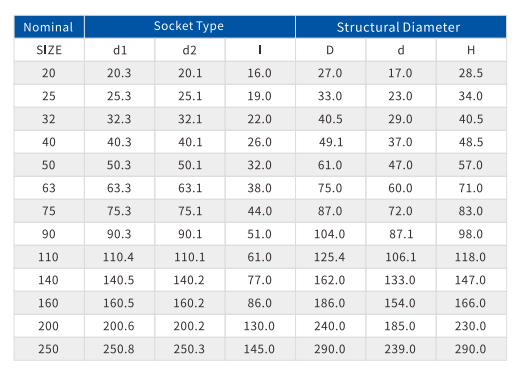Select the Socket Type header
This screenshot has height=369, width=518.
pos(190,27)
